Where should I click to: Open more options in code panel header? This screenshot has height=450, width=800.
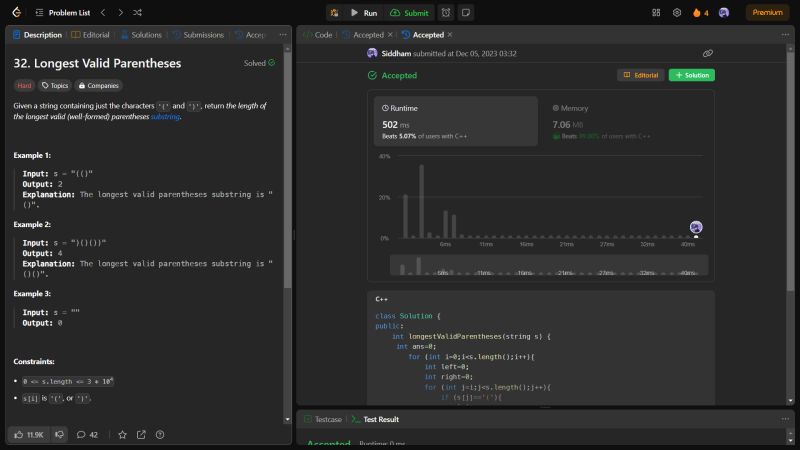(785, 35)
